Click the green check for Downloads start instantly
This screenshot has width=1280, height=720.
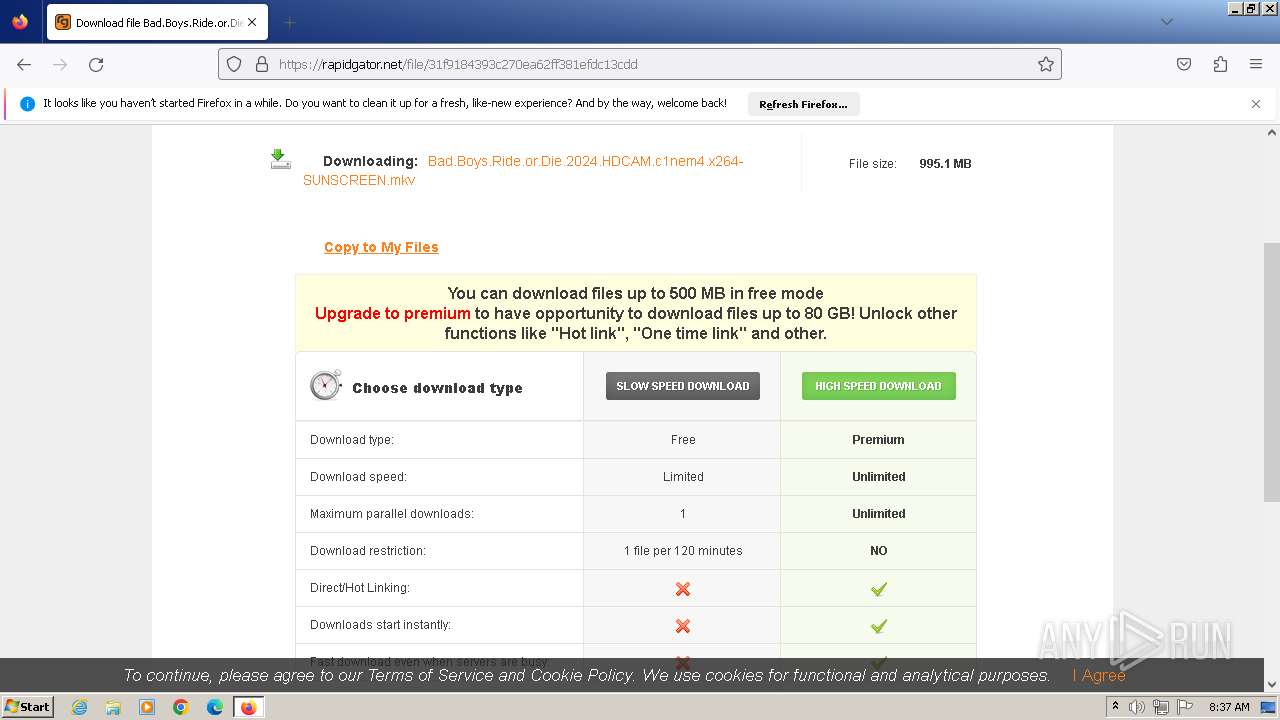coord(878,626)
